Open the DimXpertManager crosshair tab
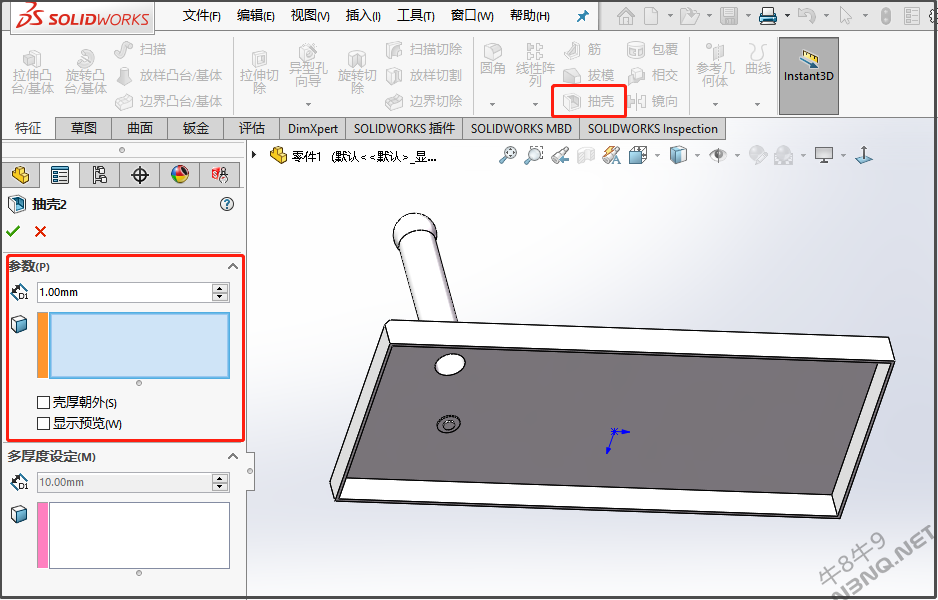Viewport: 938px width, 600px height. [139, 175]
